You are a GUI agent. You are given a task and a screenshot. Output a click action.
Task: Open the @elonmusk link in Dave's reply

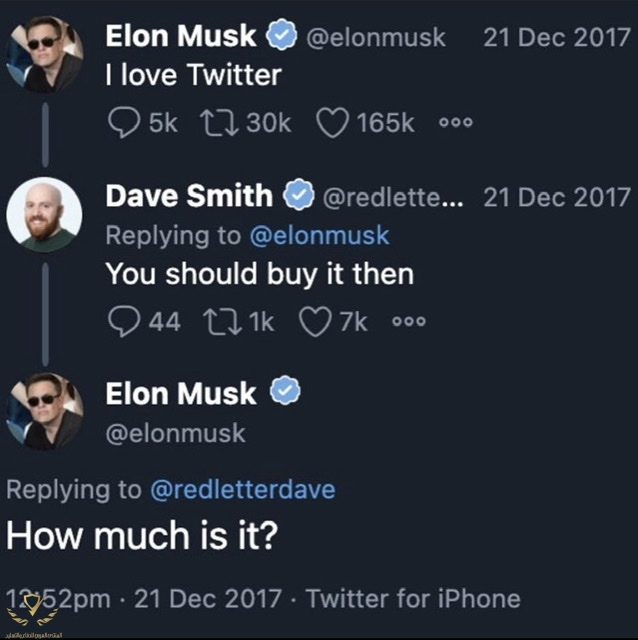pyautogui.click(x=317, y=236)
